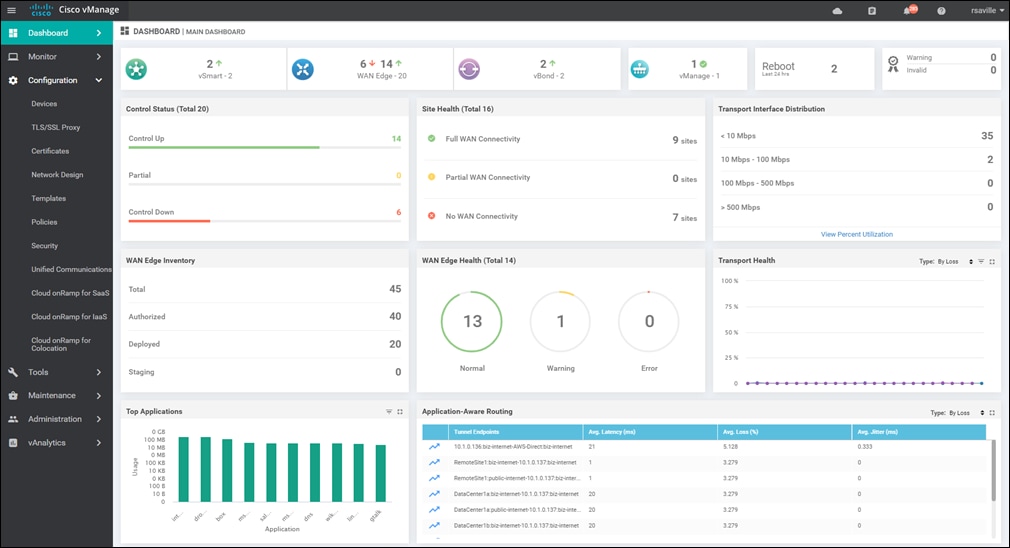This screenshot has height=548, width=1010.
Task: Click the vBond orchestrator icon
Action: coord(469,69)
